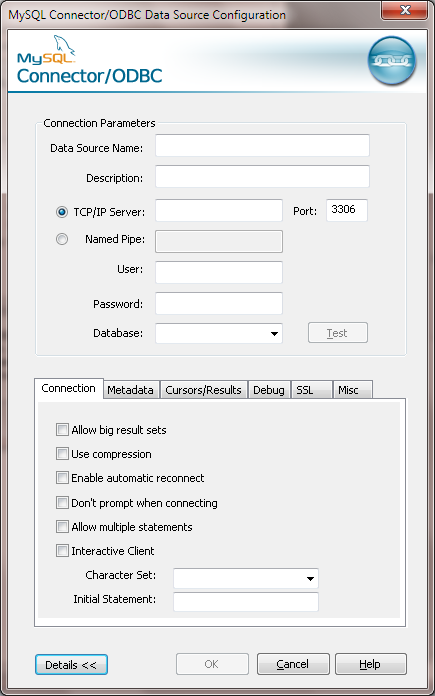Focus the Data Source Name field
The image size is (435, 696).
coord(262,146)
